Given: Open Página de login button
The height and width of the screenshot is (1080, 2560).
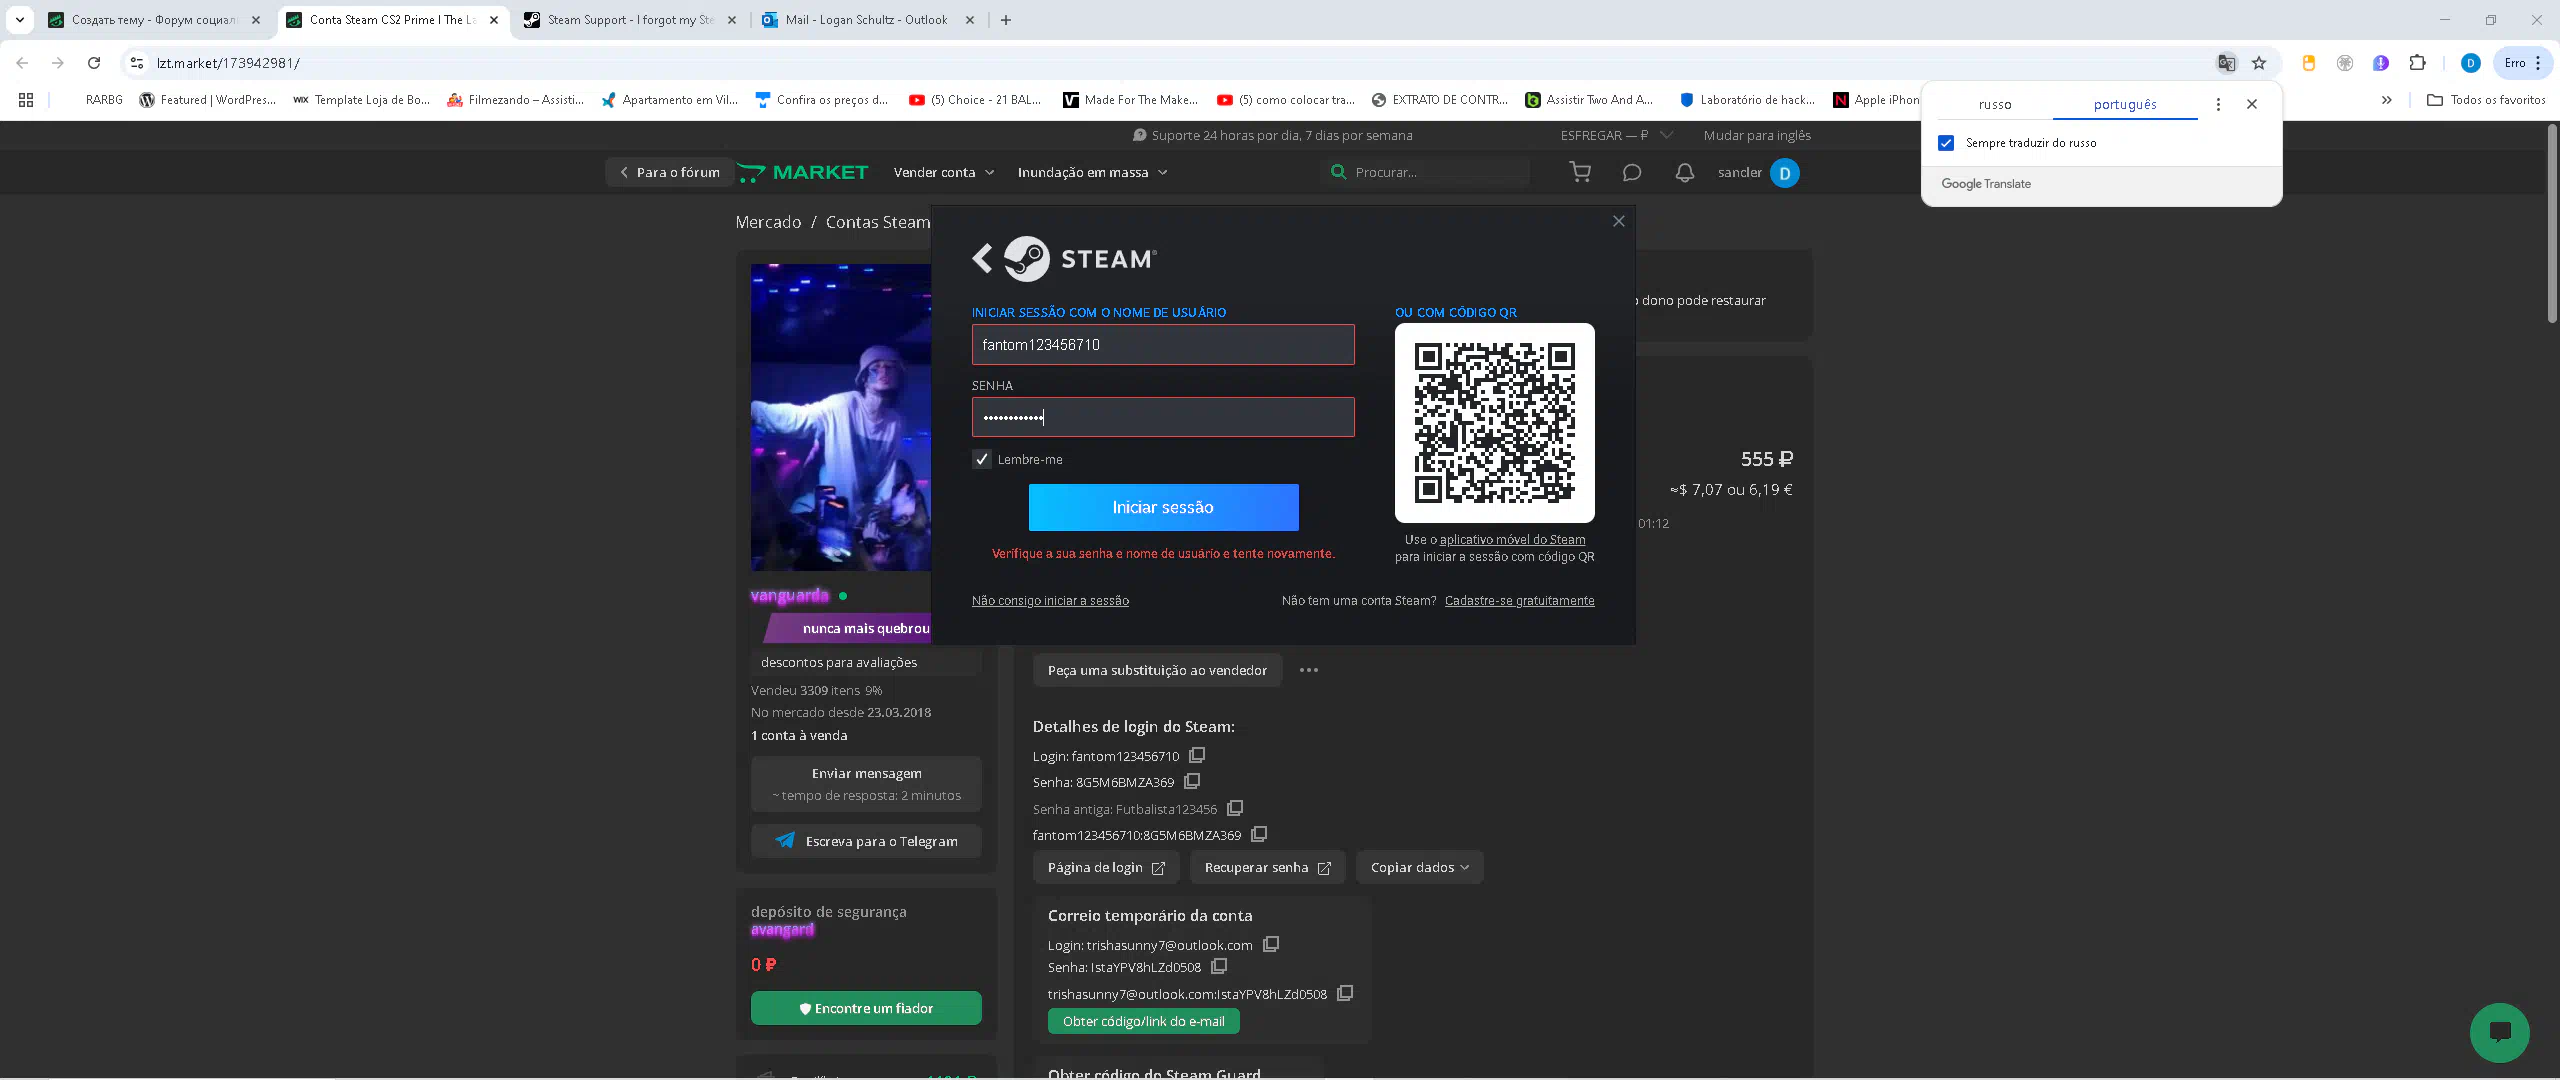Looking at the screenshot, I should [1106, 867].
